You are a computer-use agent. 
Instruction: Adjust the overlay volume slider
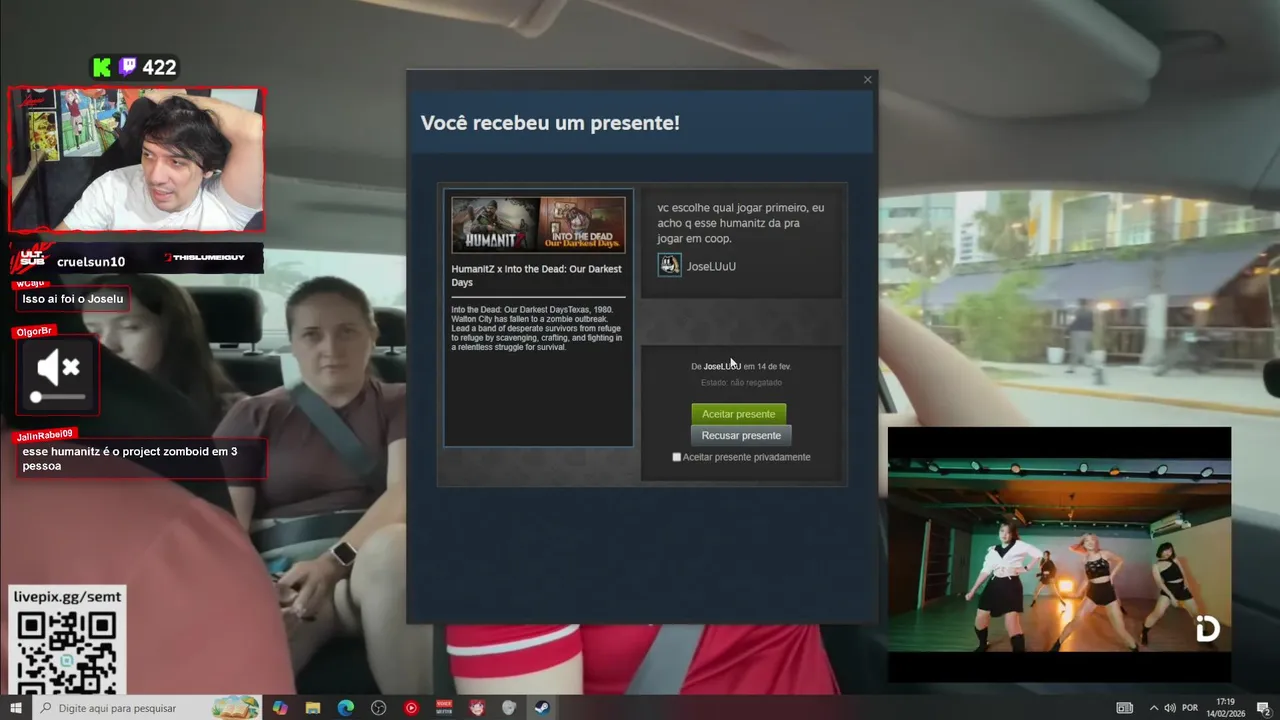pyautogui.click(x=59, y=397)
